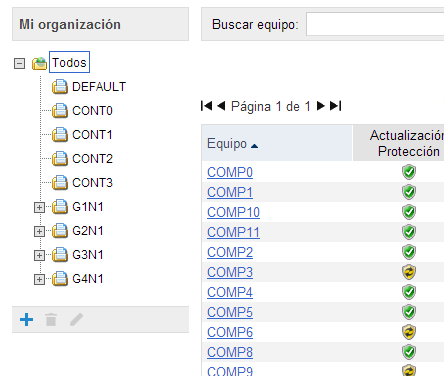Click the delete group trash icon

(51, 319)
